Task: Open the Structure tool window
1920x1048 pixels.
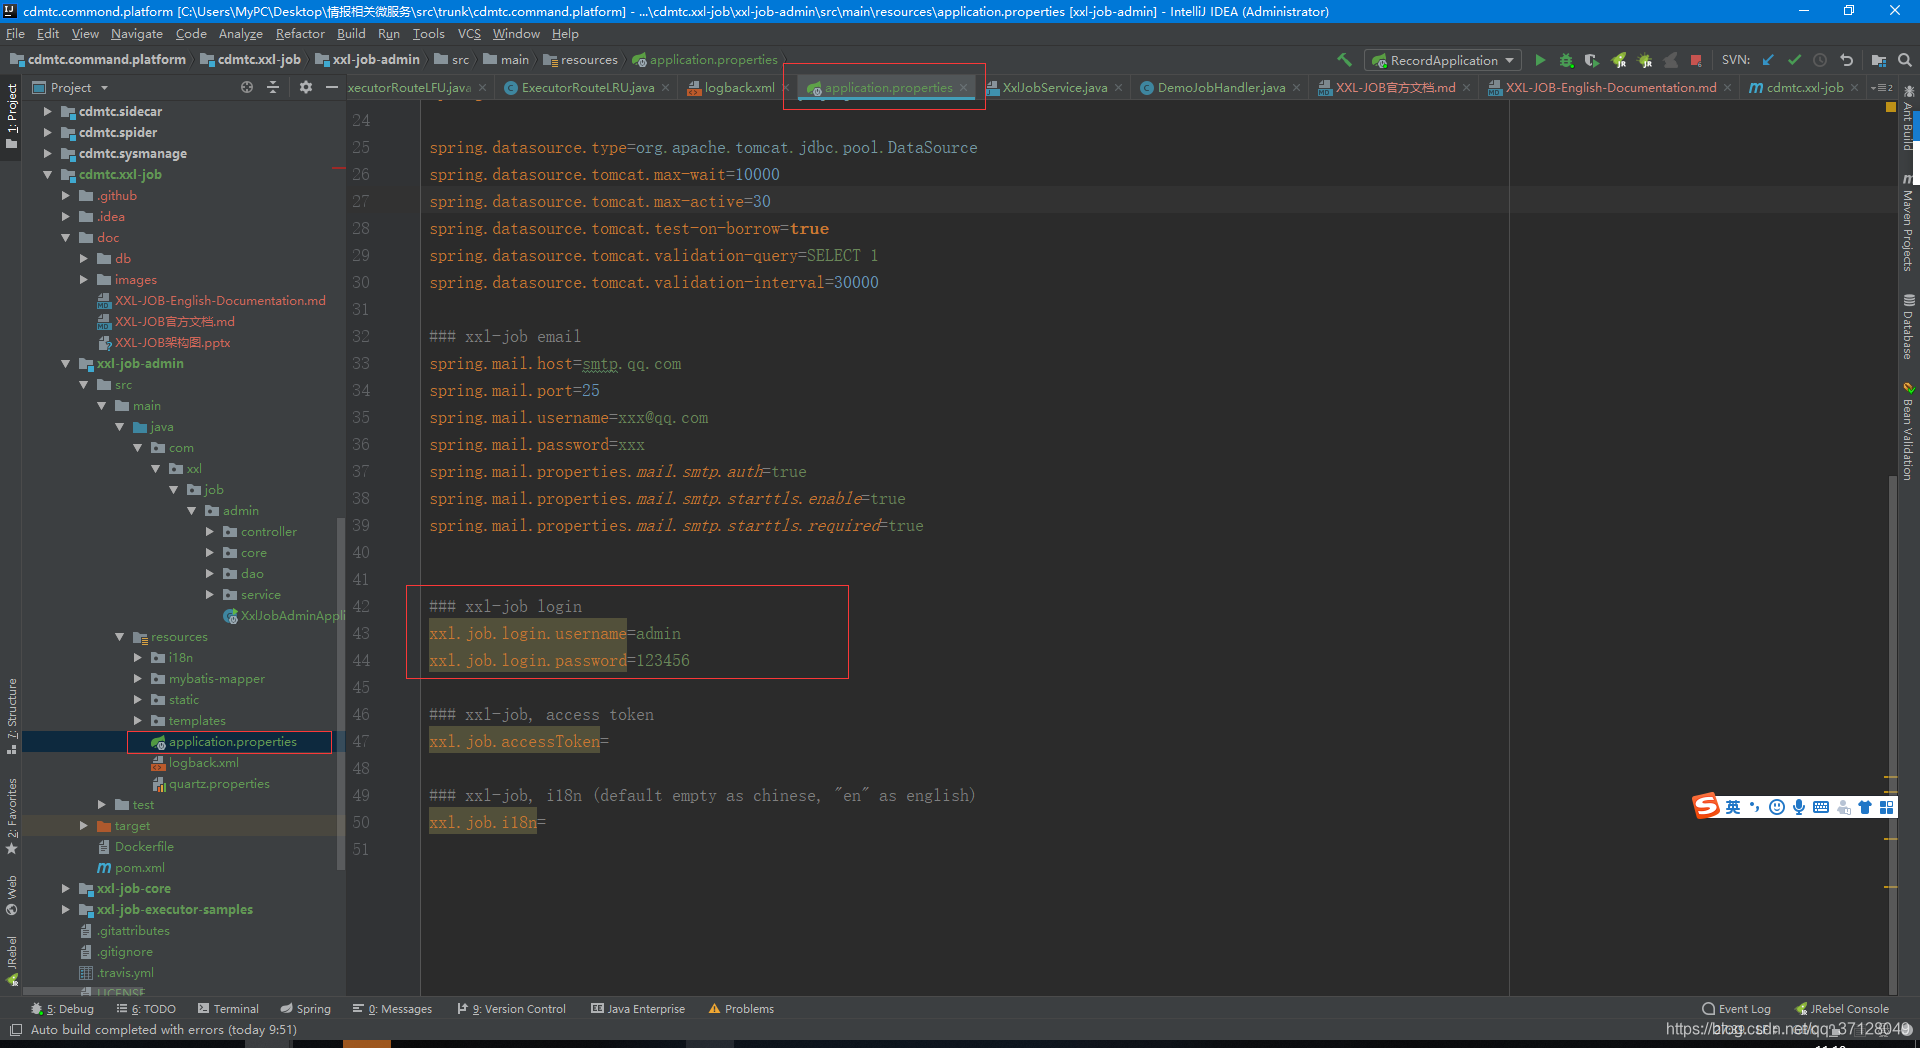Action: coord(12,715)
